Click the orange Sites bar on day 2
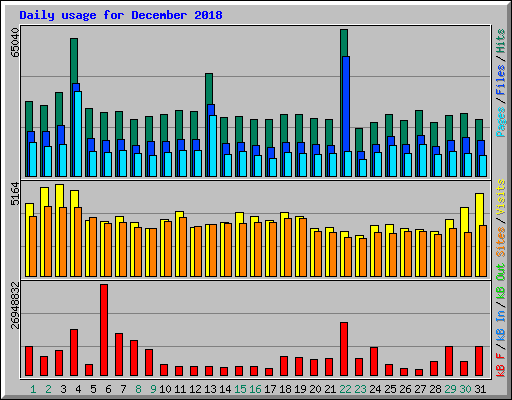This screenshot has height=400, width=512. coord(48,242)
